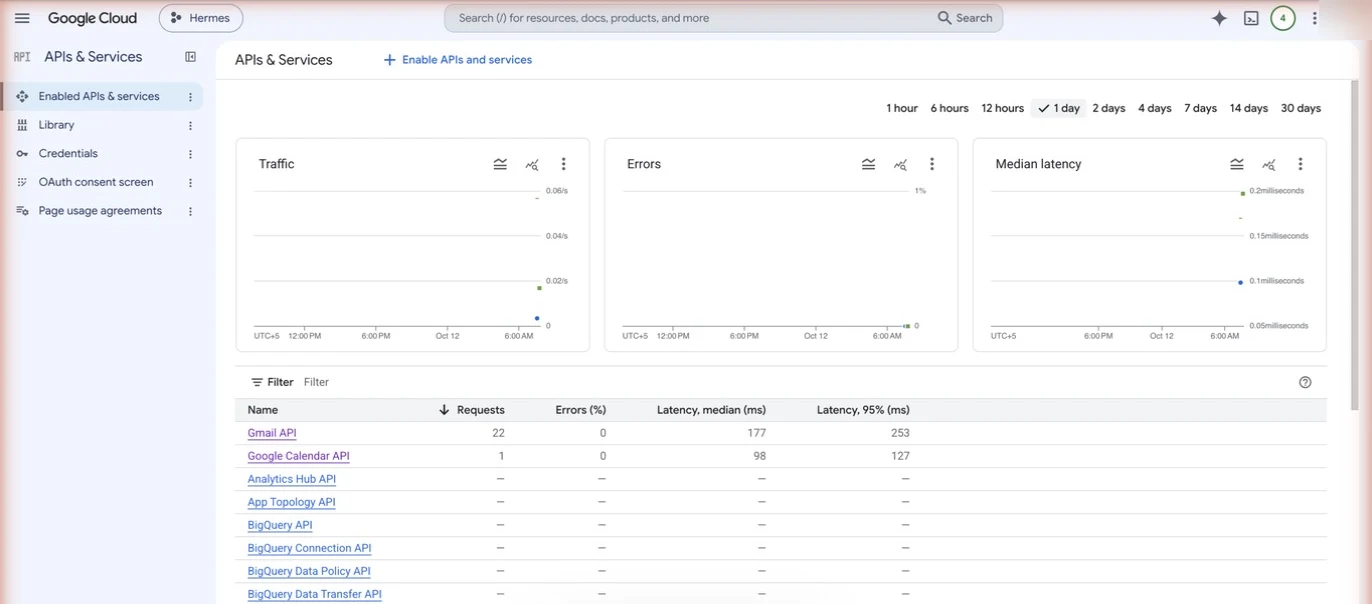The image size is (1372, 604).
Task: Select the 4 days time range
Action: coord(1155,108)
